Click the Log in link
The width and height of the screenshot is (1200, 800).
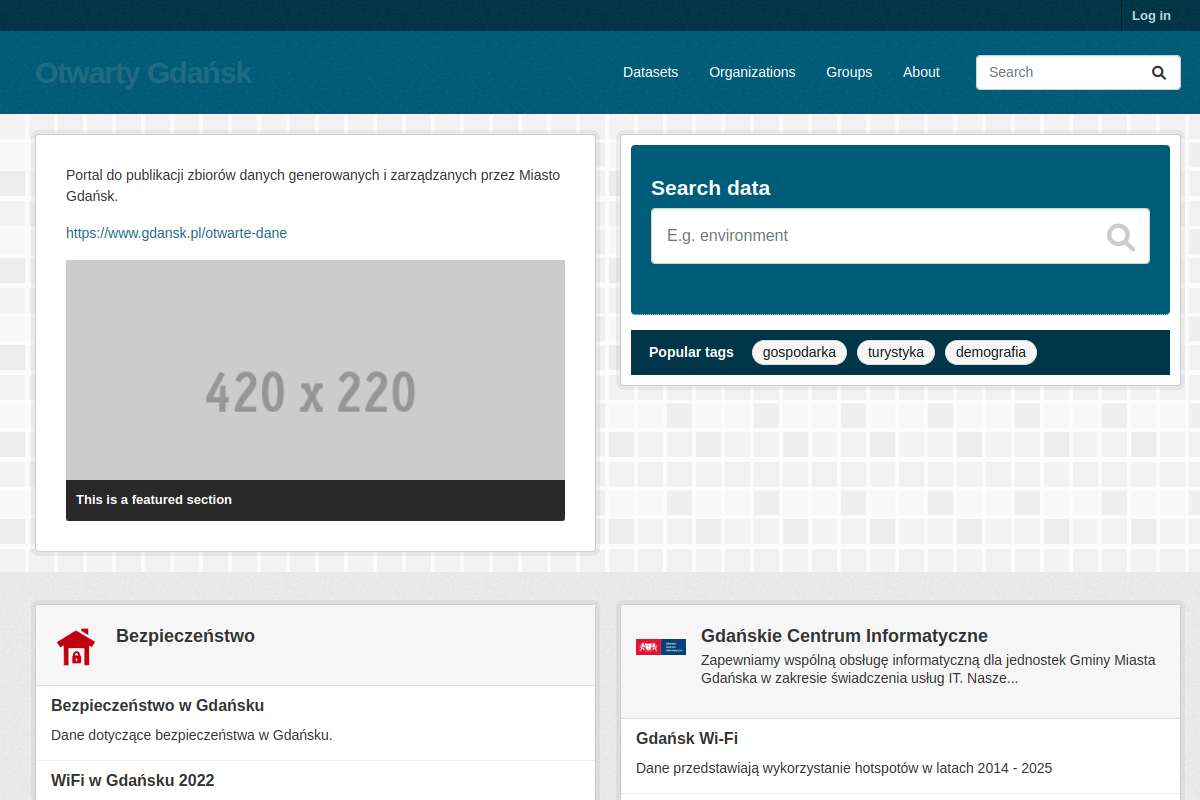coord(1151,15)
